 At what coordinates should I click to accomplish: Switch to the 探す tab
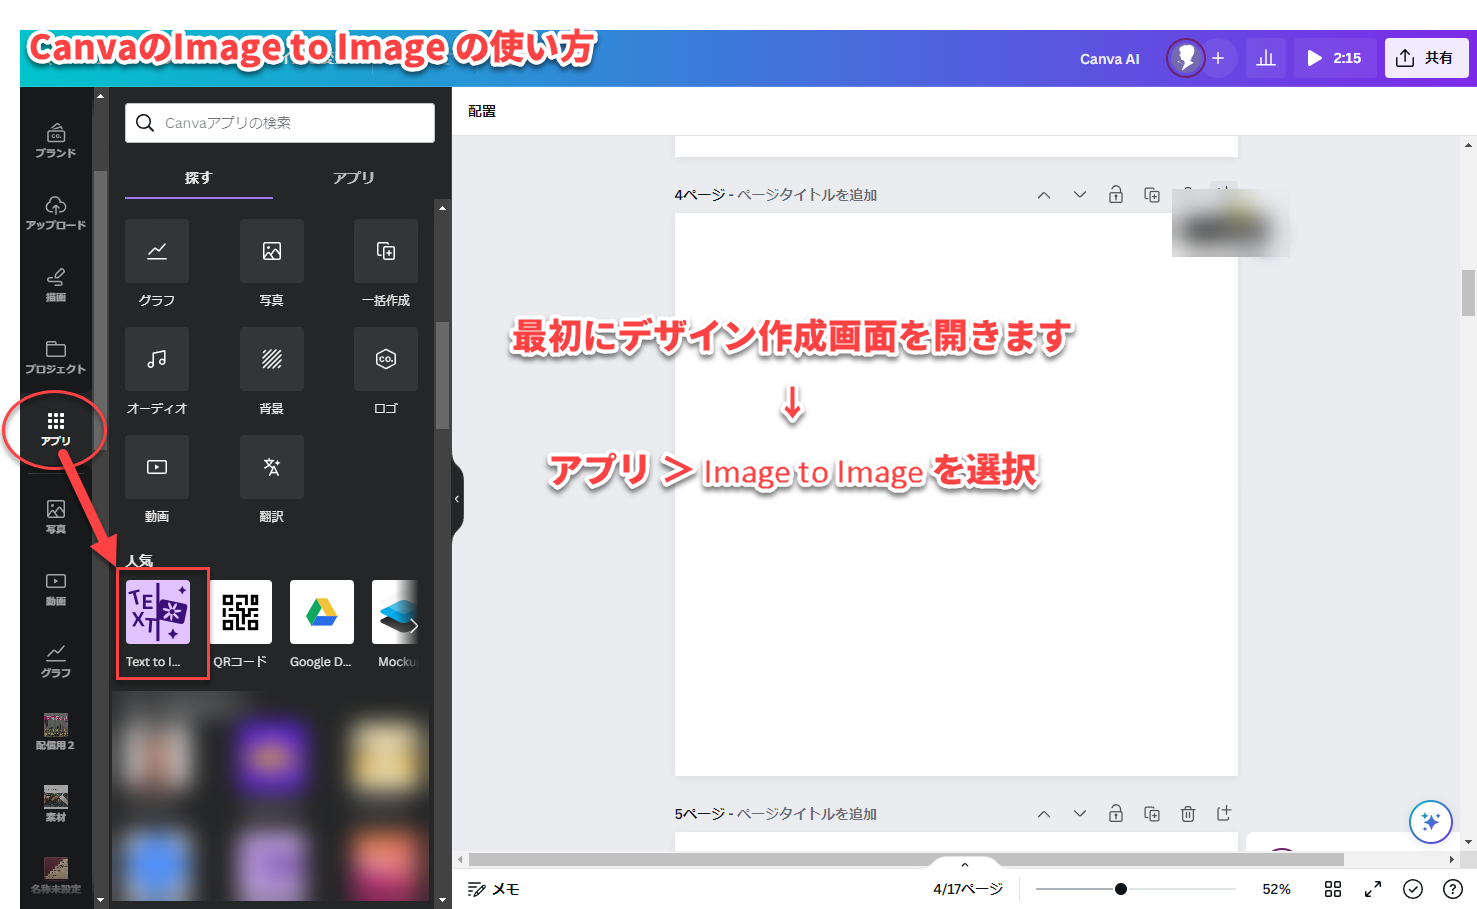[199, 178]
